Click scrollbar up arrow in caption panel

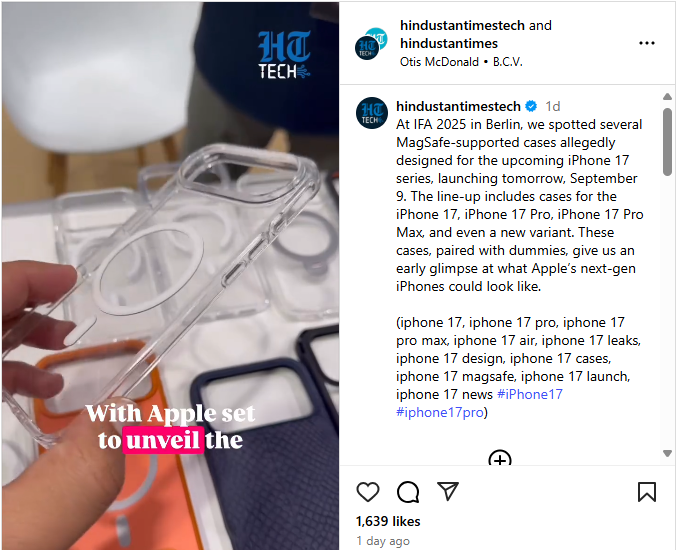pos(667,96)
